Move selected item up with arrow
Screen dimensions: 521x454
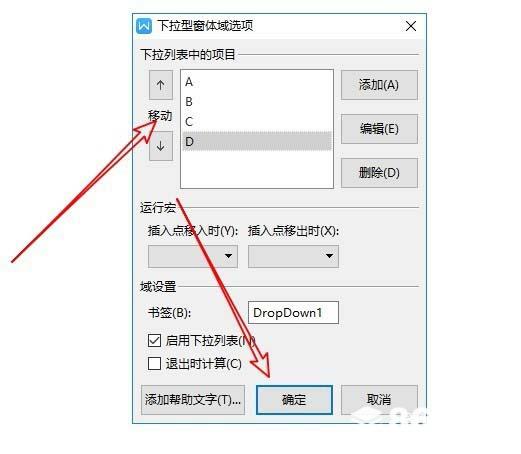tap(161, 85)
